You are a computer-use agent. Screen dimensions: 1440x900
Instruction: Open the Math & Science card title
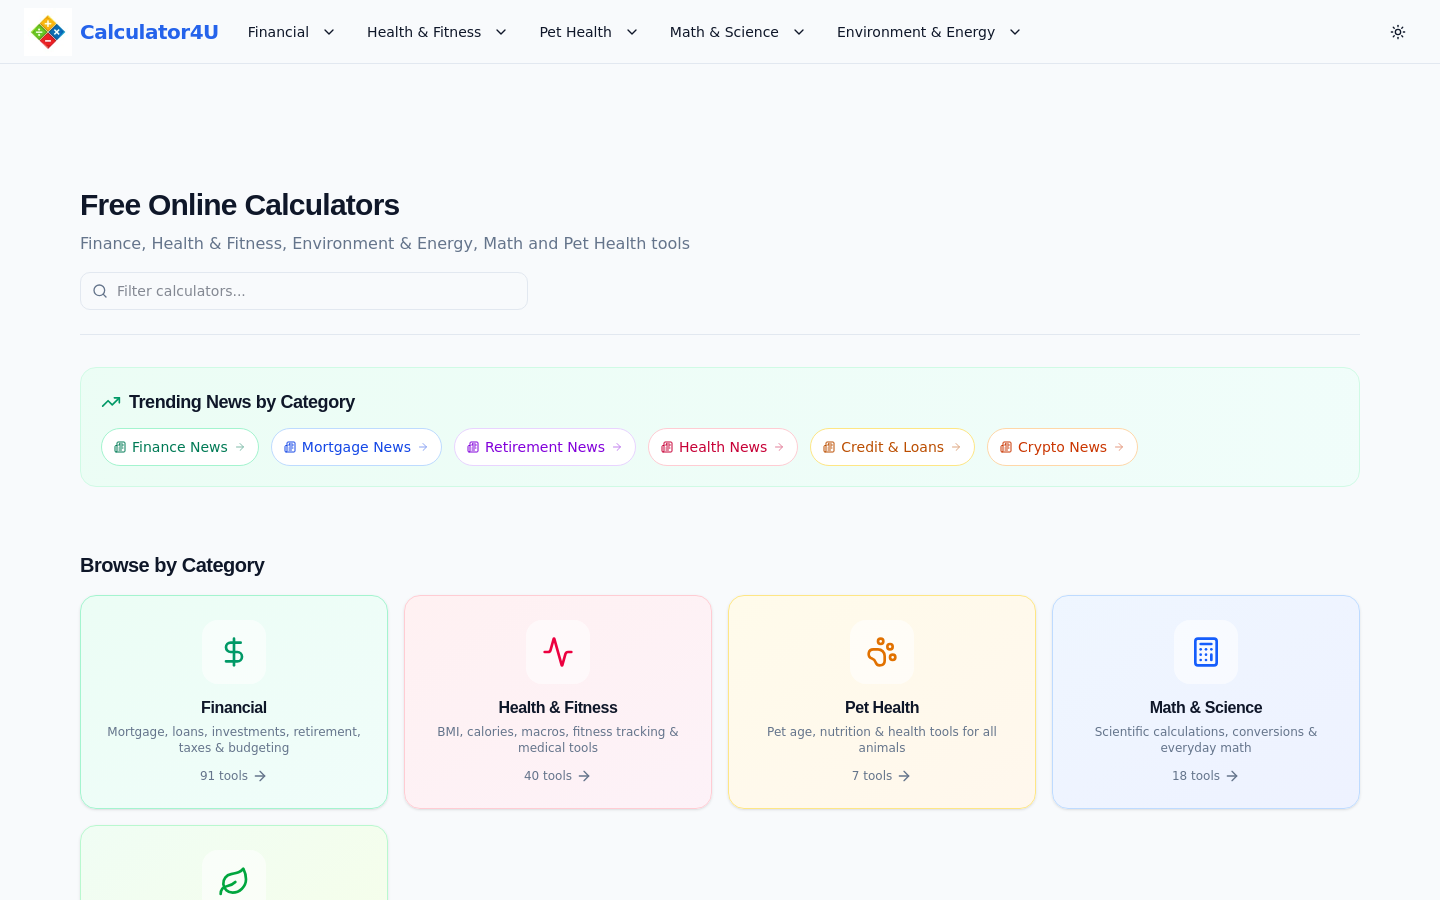[1206, 707]
